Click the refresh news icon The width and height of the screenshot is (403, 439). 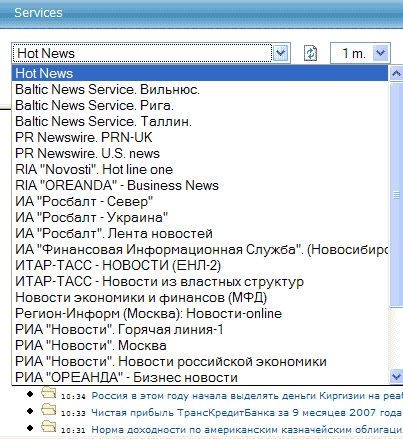coord(310,53)
